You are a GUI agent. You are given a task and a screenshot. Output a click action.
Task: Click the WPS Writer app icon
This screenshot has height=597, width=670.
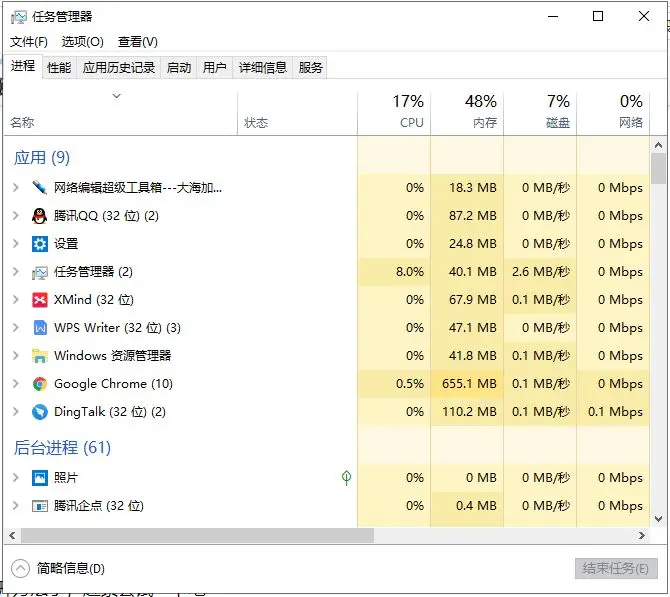40,328
